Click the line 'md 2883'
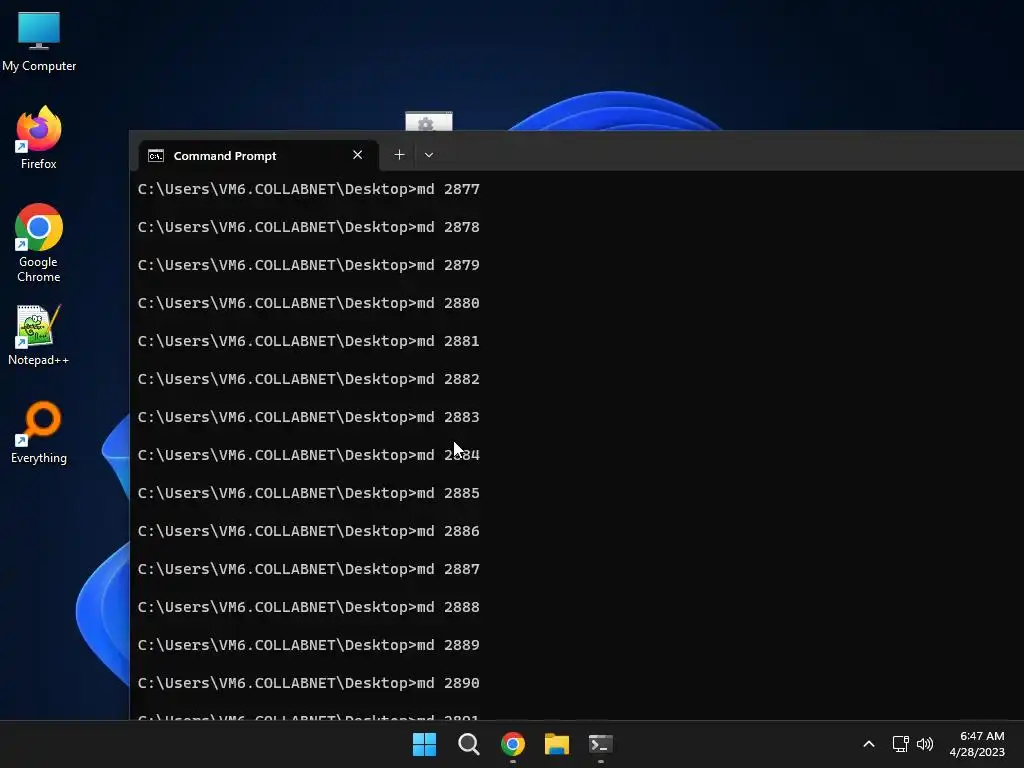 point(308,417)
